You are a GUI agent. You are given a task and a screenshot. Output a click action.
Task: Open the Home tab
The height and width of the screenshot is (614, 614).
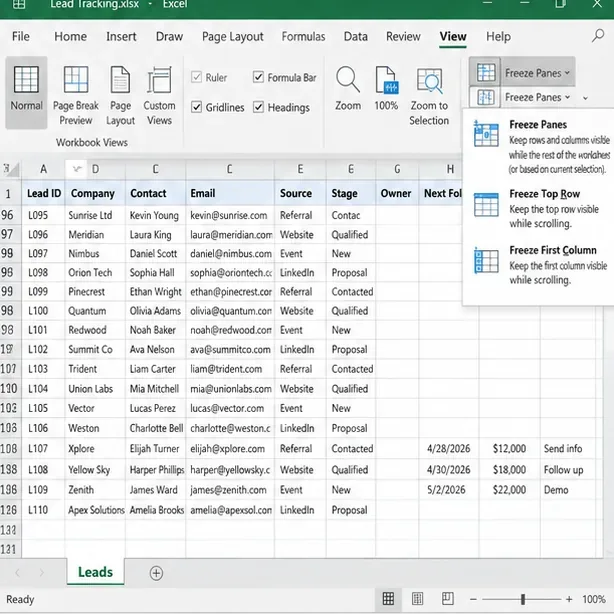[x=70, y=36]
